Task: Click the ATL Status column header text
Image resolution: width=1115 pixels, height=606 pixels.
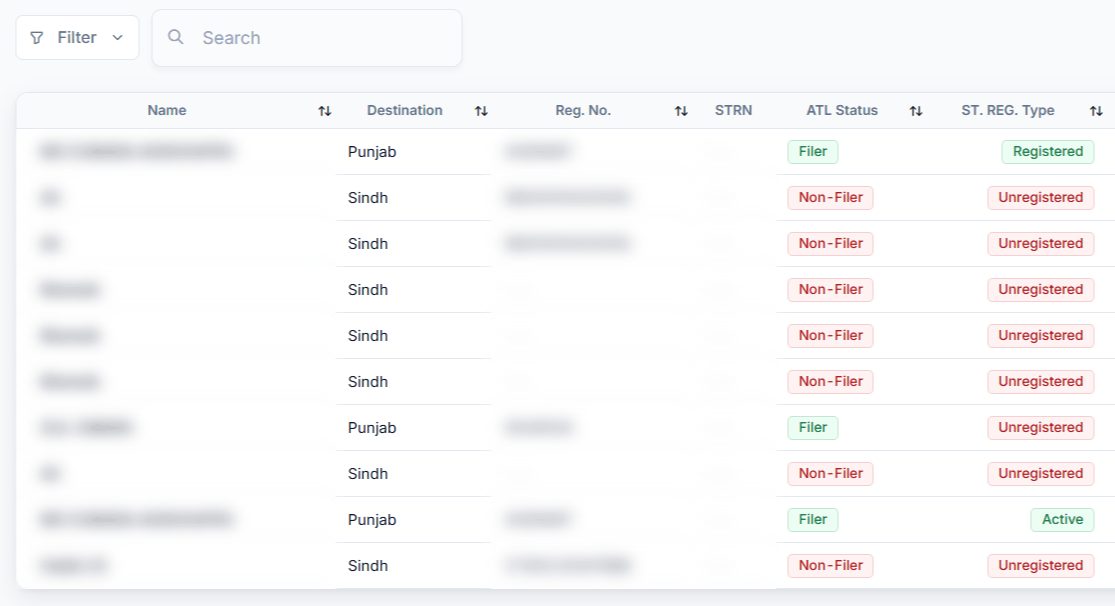Action: (x=842, y=110)
